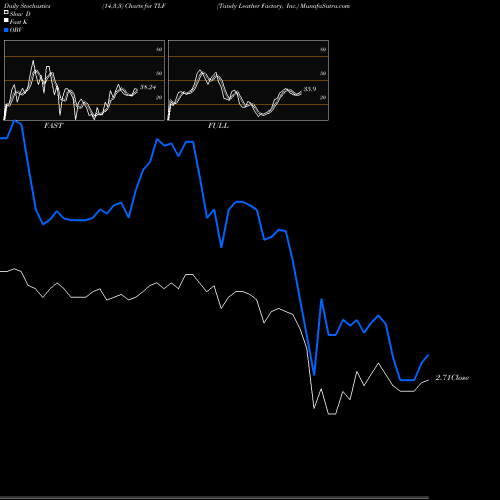
Task: Click the 20 axis label in FULL chart
Action: coord(323,97)
